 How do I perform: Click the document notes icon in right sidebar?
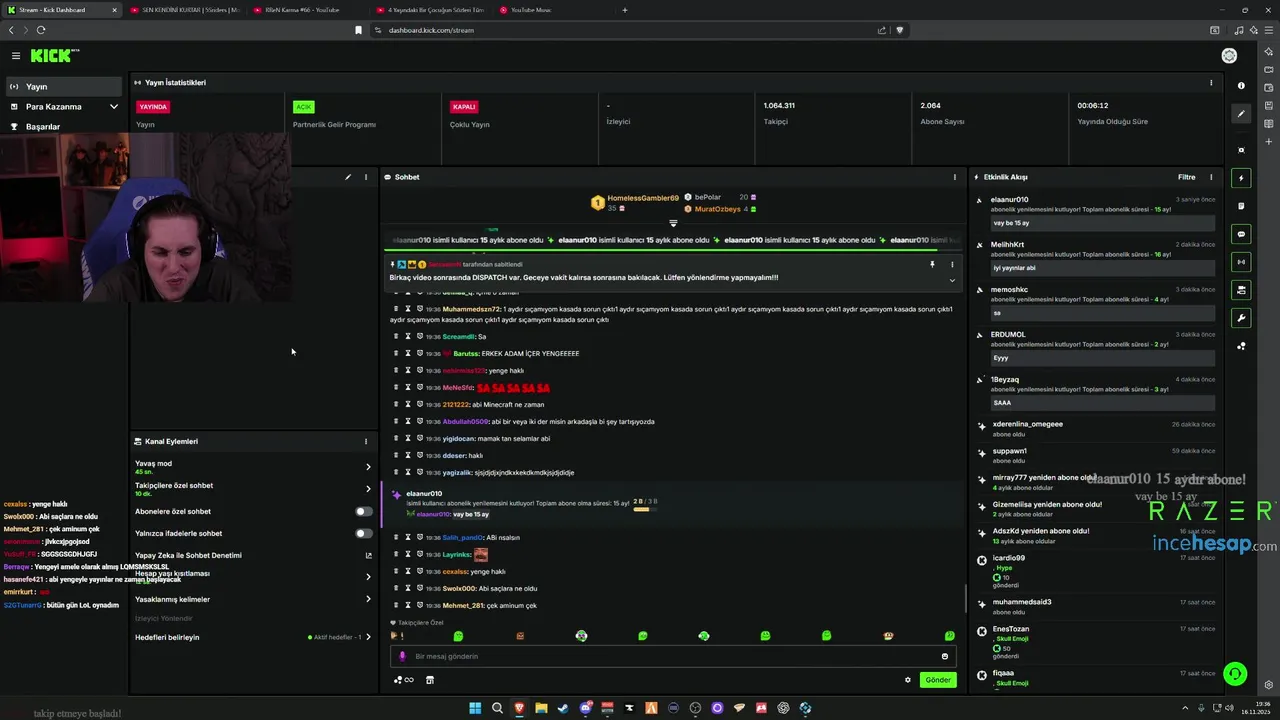pos(1241,206)
